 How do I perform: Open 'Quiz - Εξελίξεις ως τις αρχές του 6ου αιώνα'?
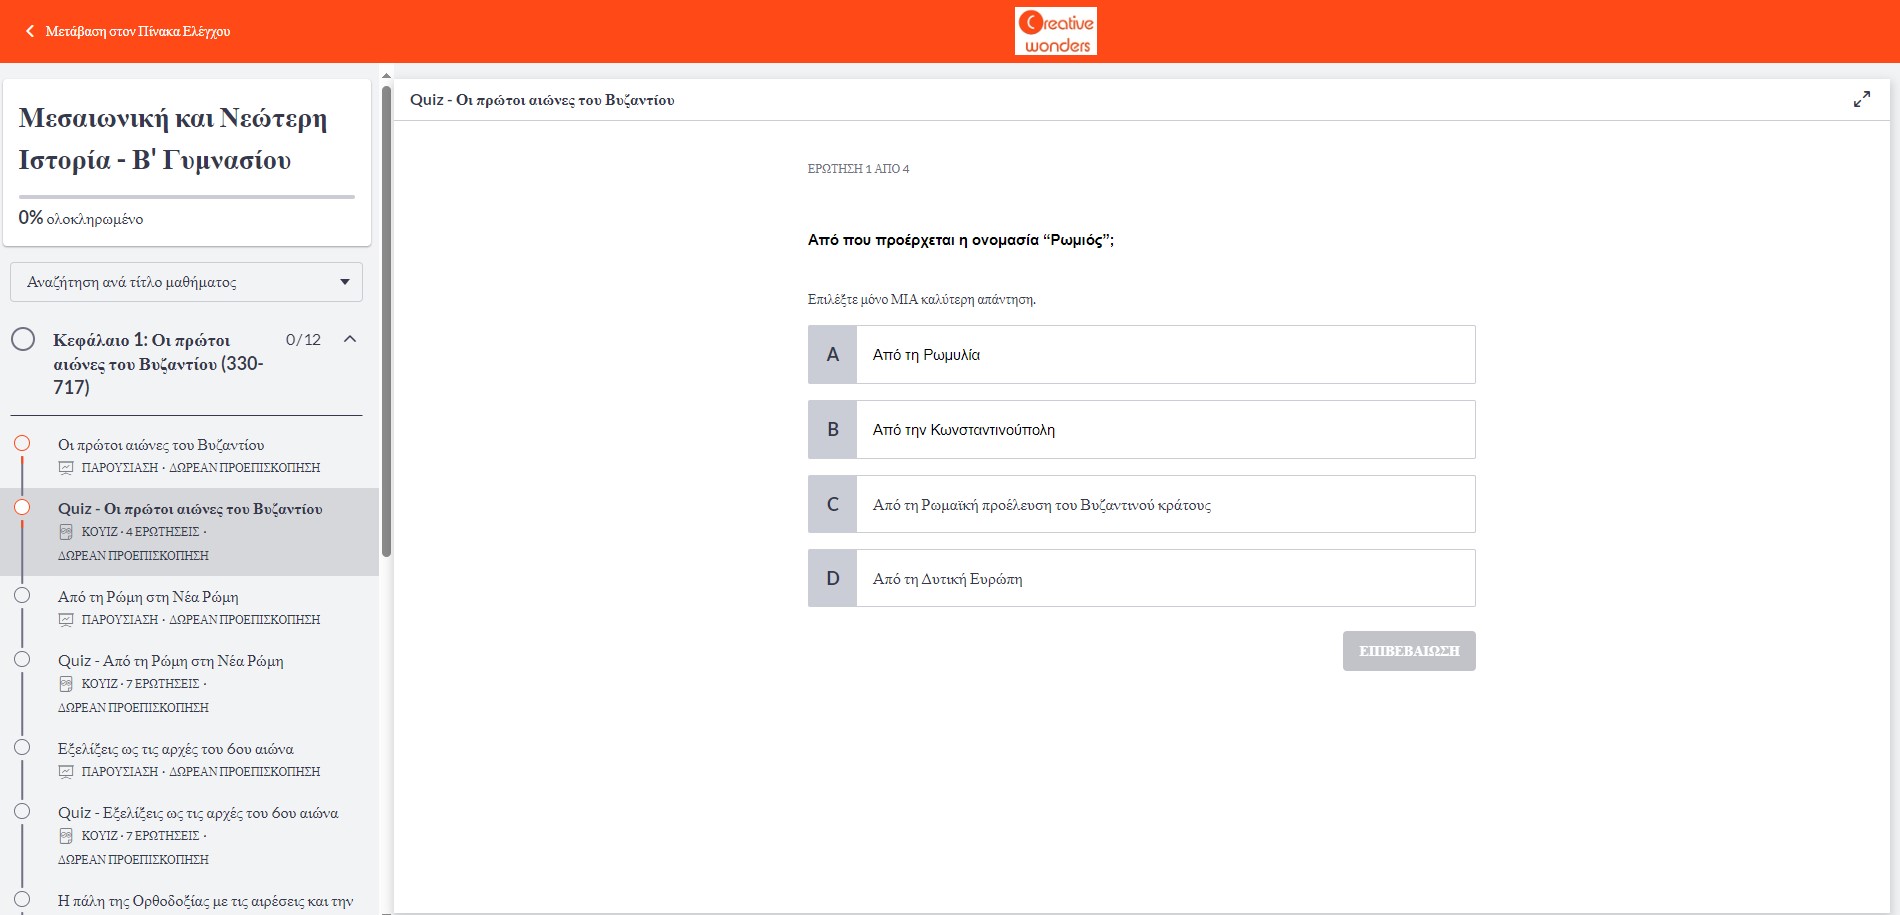click(198, 813)
